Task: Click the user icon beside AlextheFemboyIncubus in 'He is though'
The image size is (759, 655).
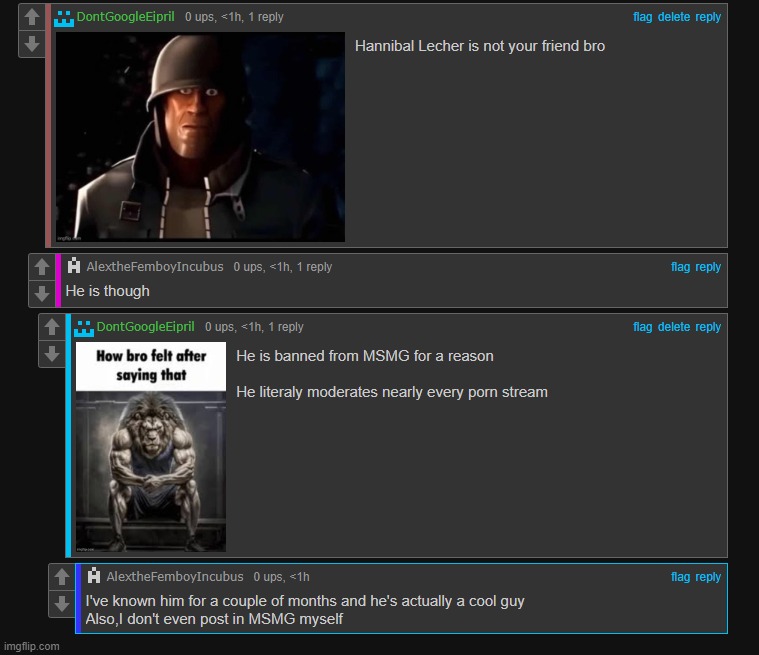Action: [x=74, y=266]
